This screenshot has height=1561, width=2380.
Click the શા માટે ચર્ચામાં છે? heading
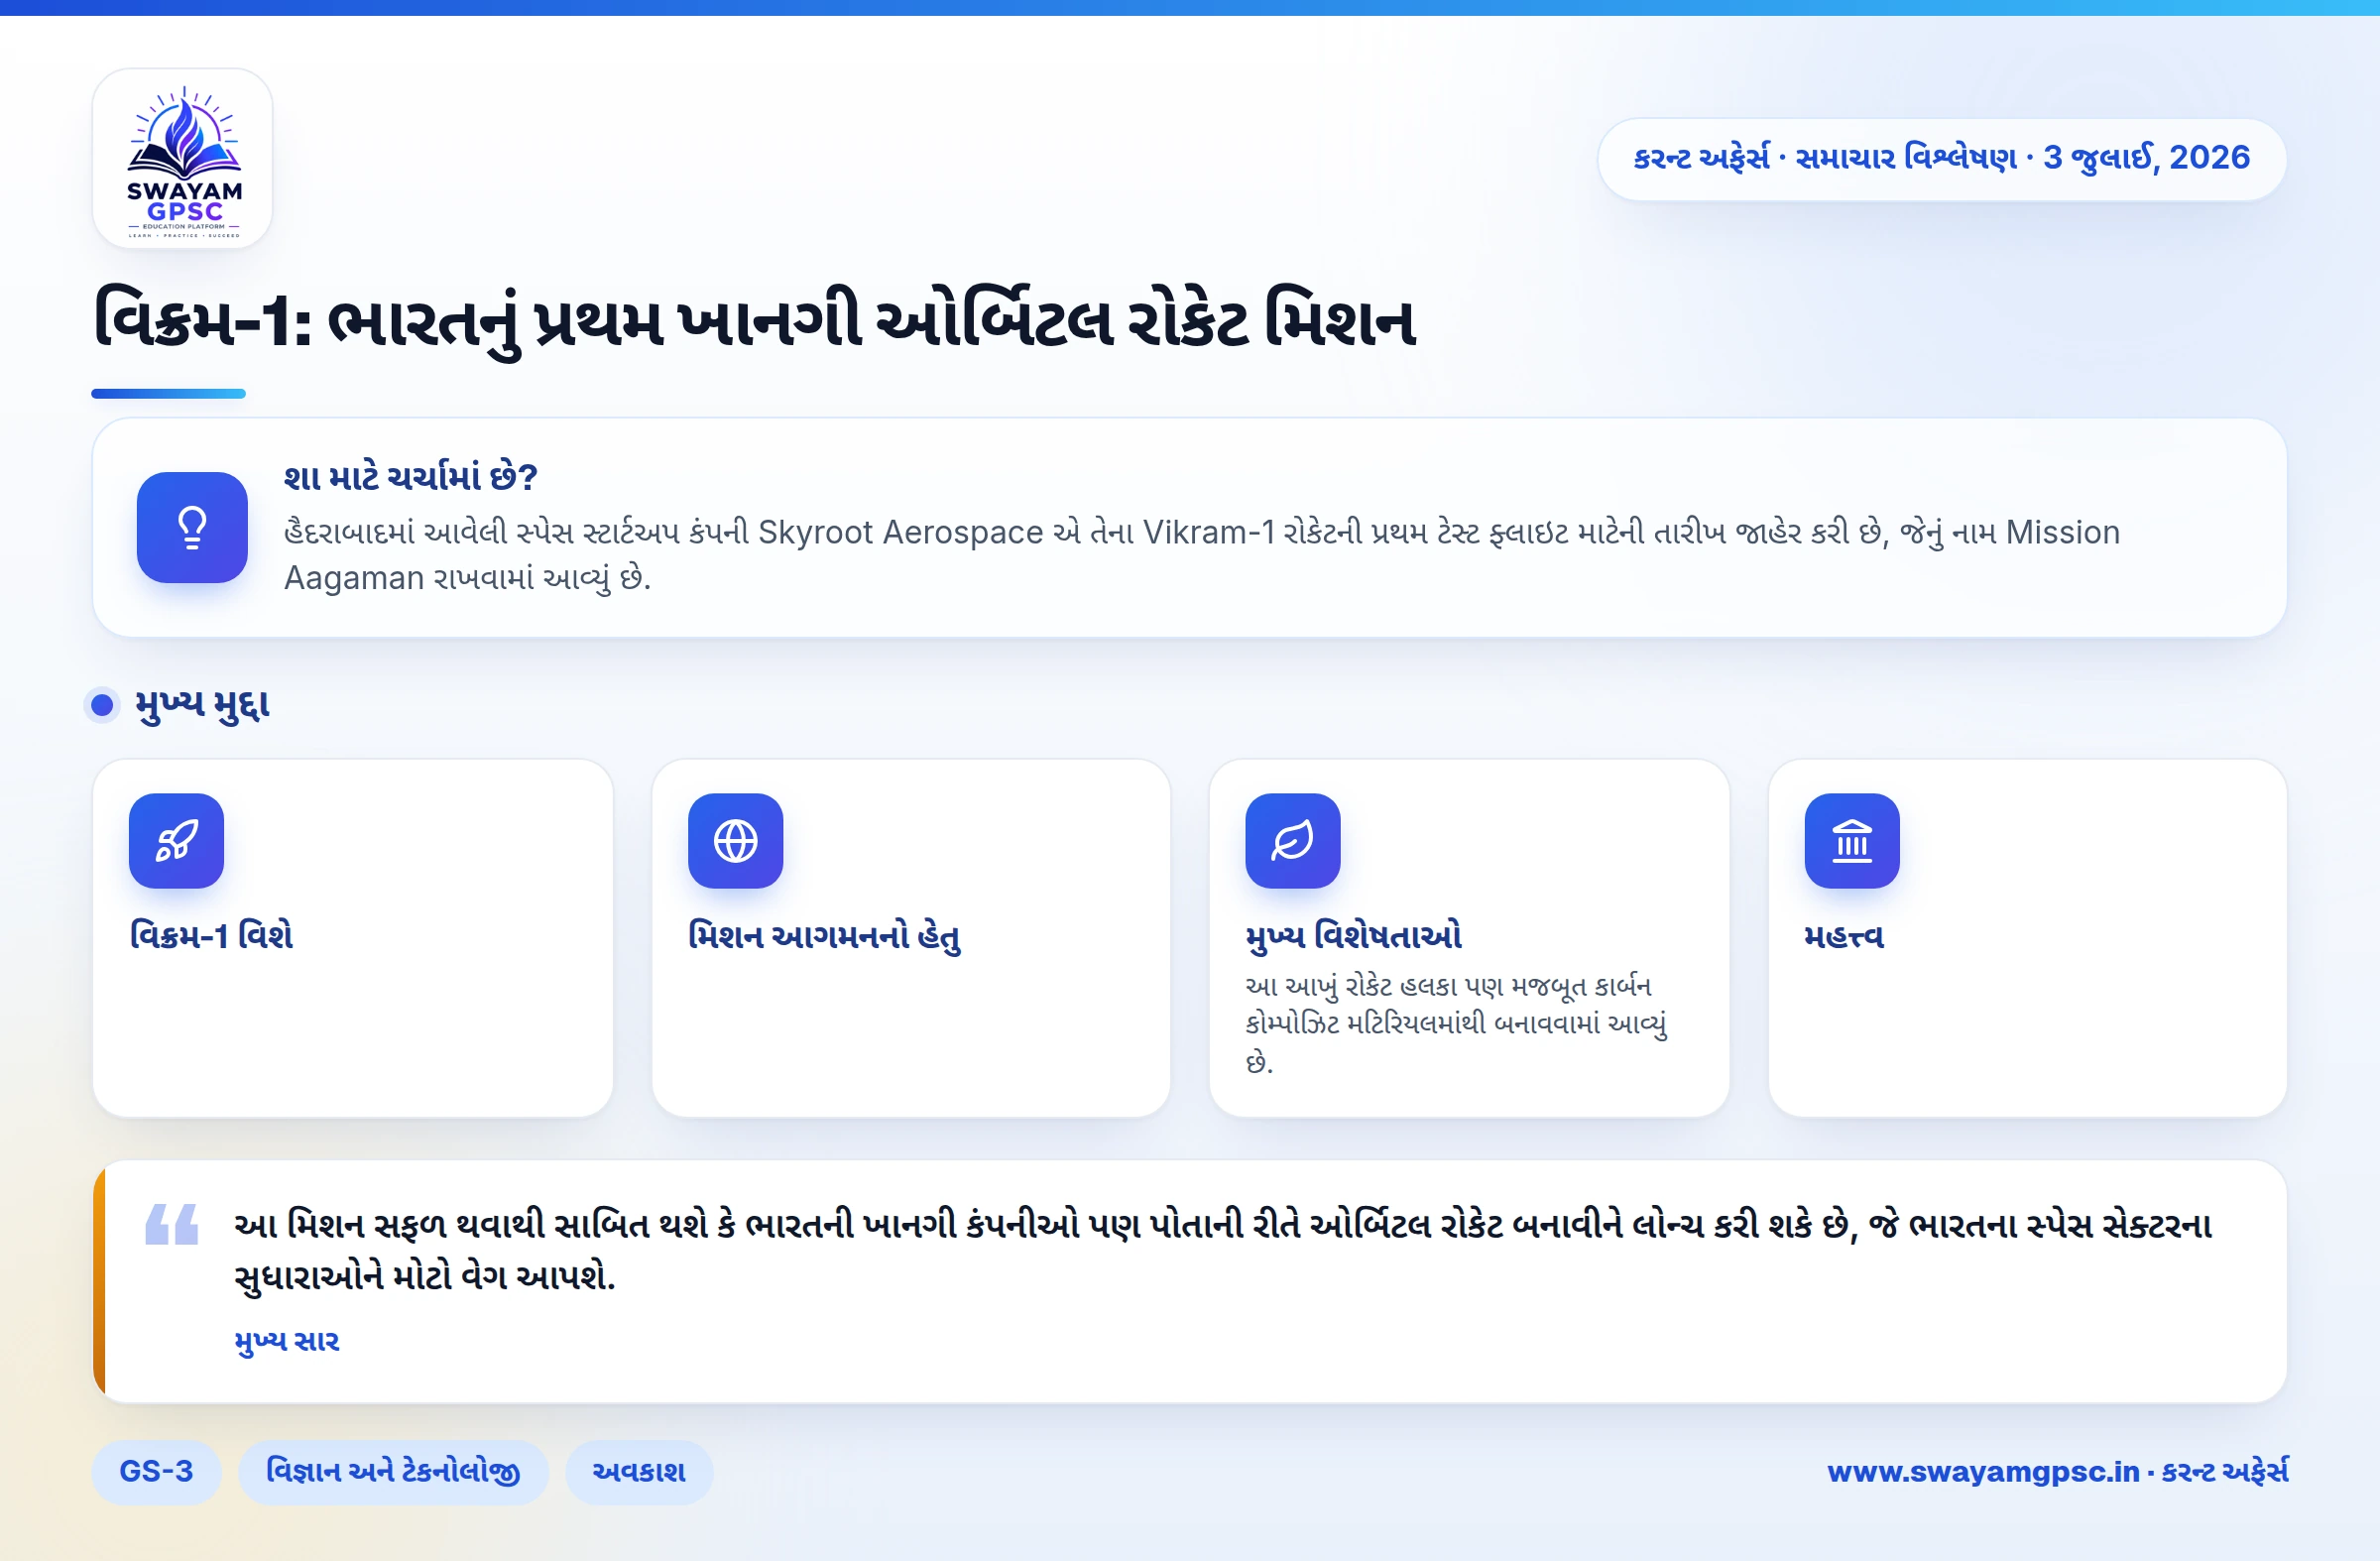pyautogui.click(x=411, y=477)
